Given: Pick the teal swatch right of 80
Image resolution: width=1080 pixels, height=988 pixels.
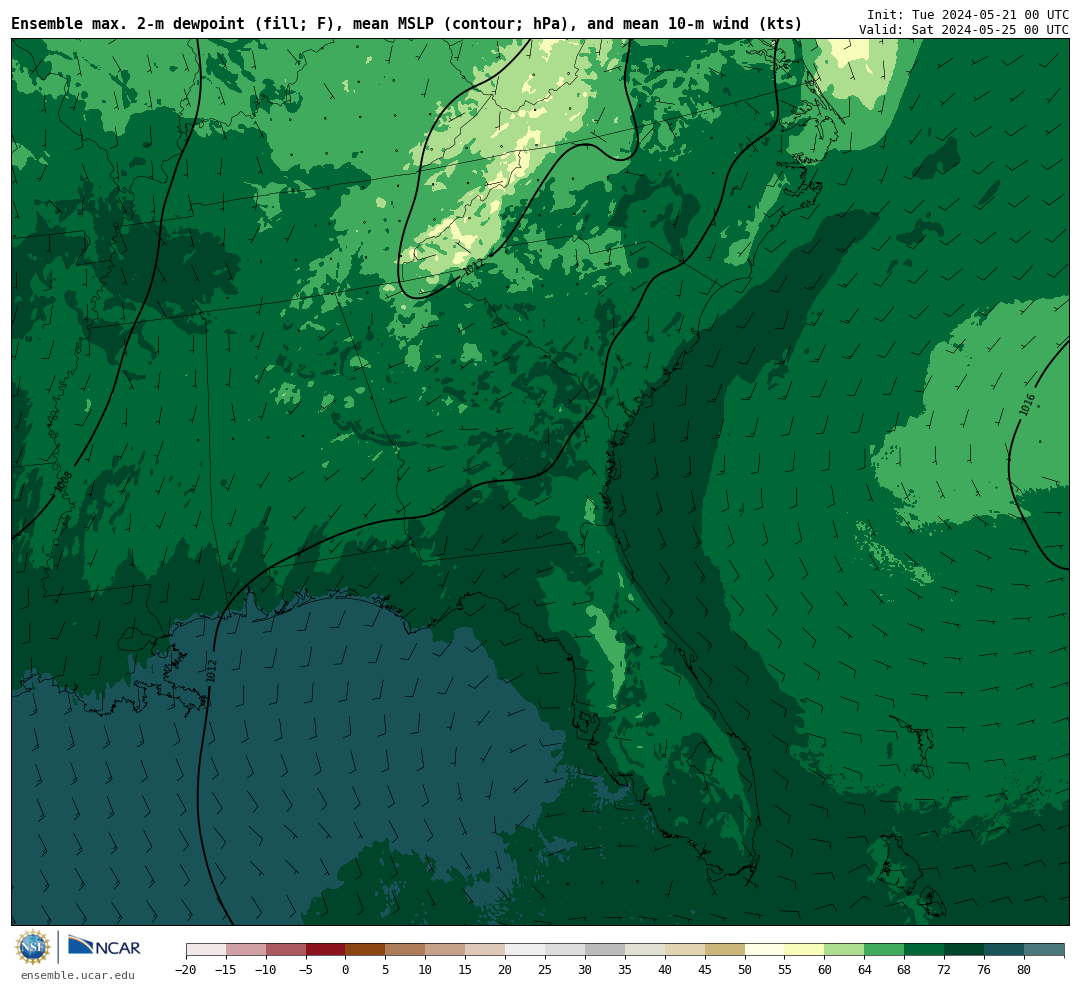Looking at the screenshot, I should 1044,950.
